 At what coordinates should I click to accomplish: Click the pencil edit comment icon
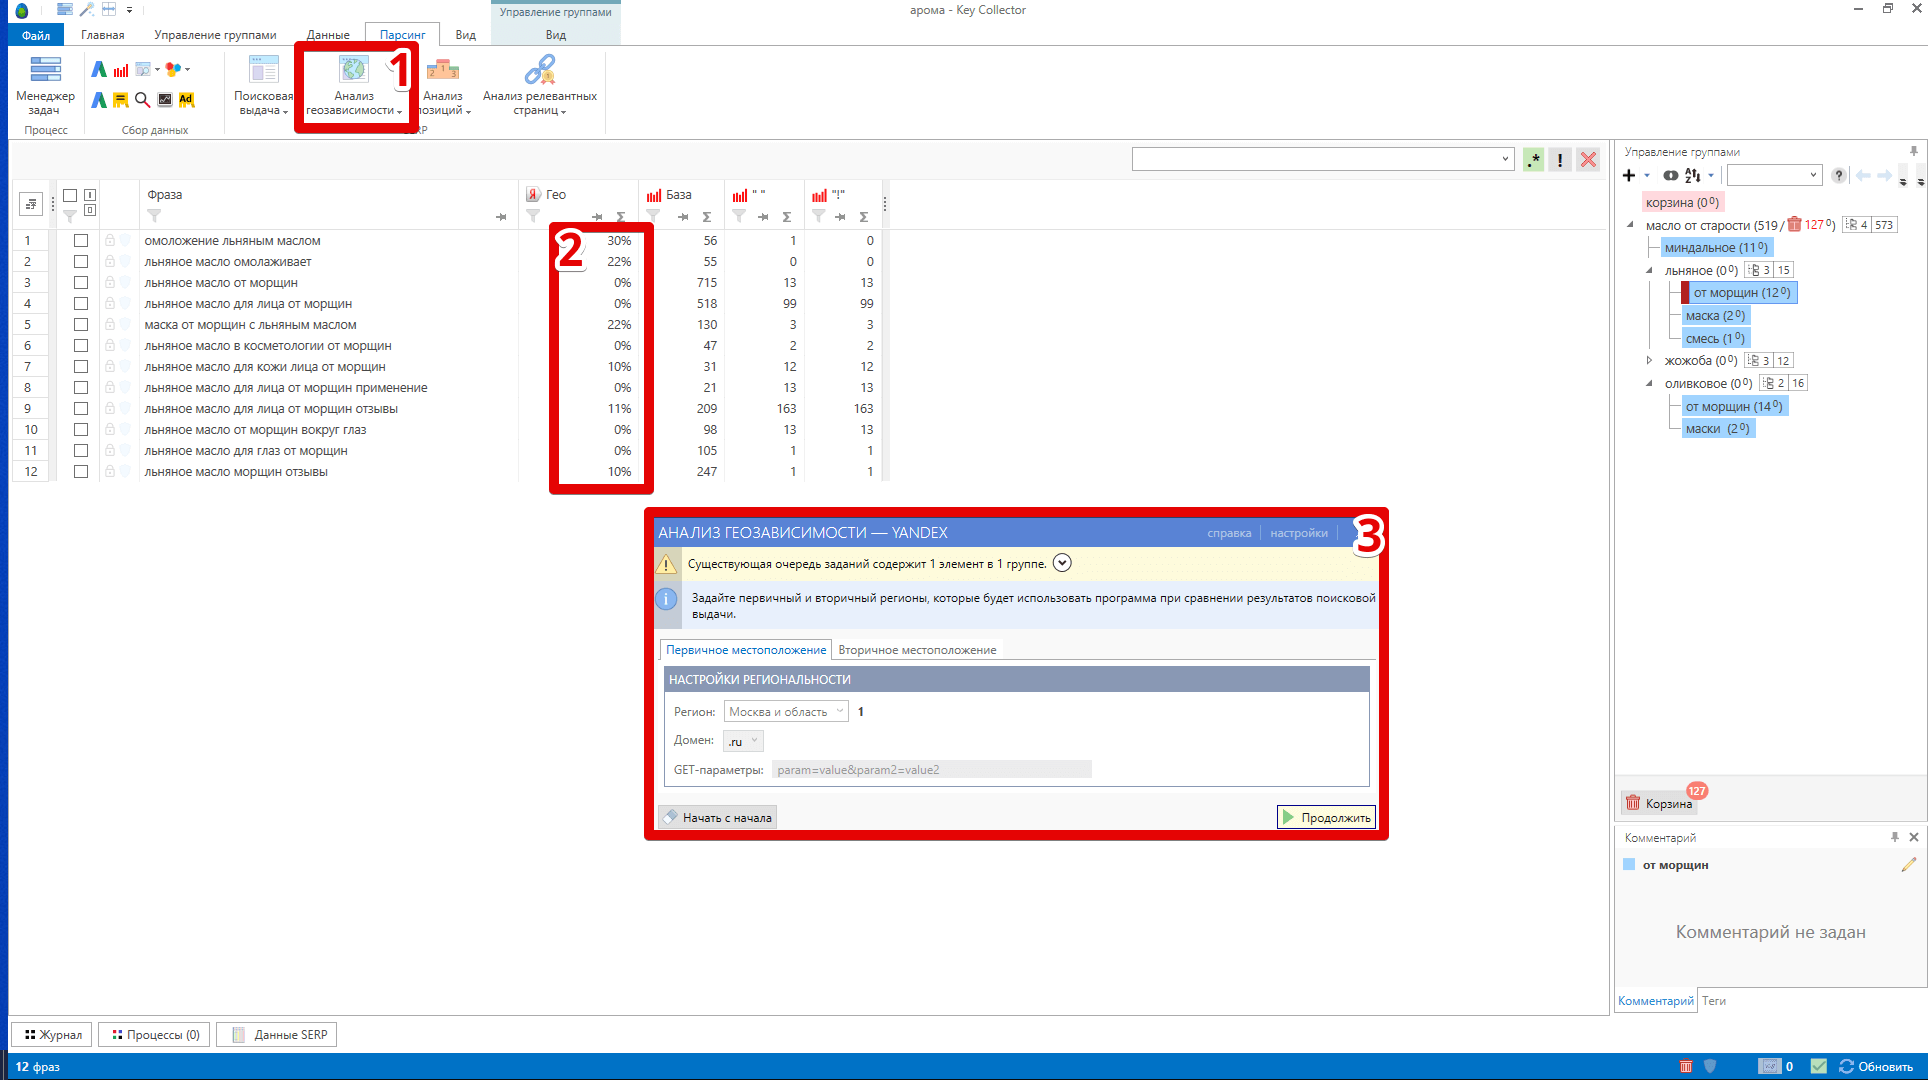click(x=1908, y=865)
